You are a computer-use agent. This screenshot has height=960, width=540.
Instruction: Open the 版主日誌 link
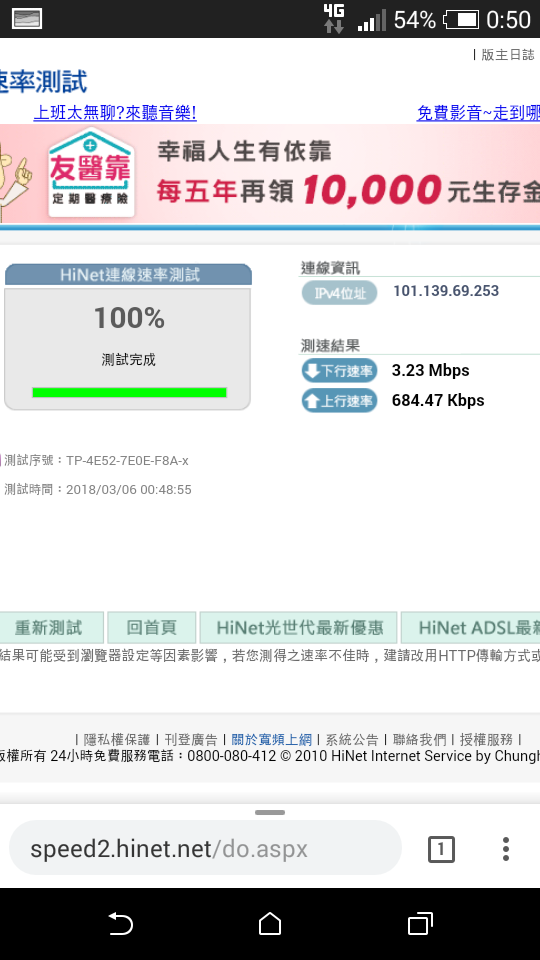pyautogui.click(x=508, y=54)
